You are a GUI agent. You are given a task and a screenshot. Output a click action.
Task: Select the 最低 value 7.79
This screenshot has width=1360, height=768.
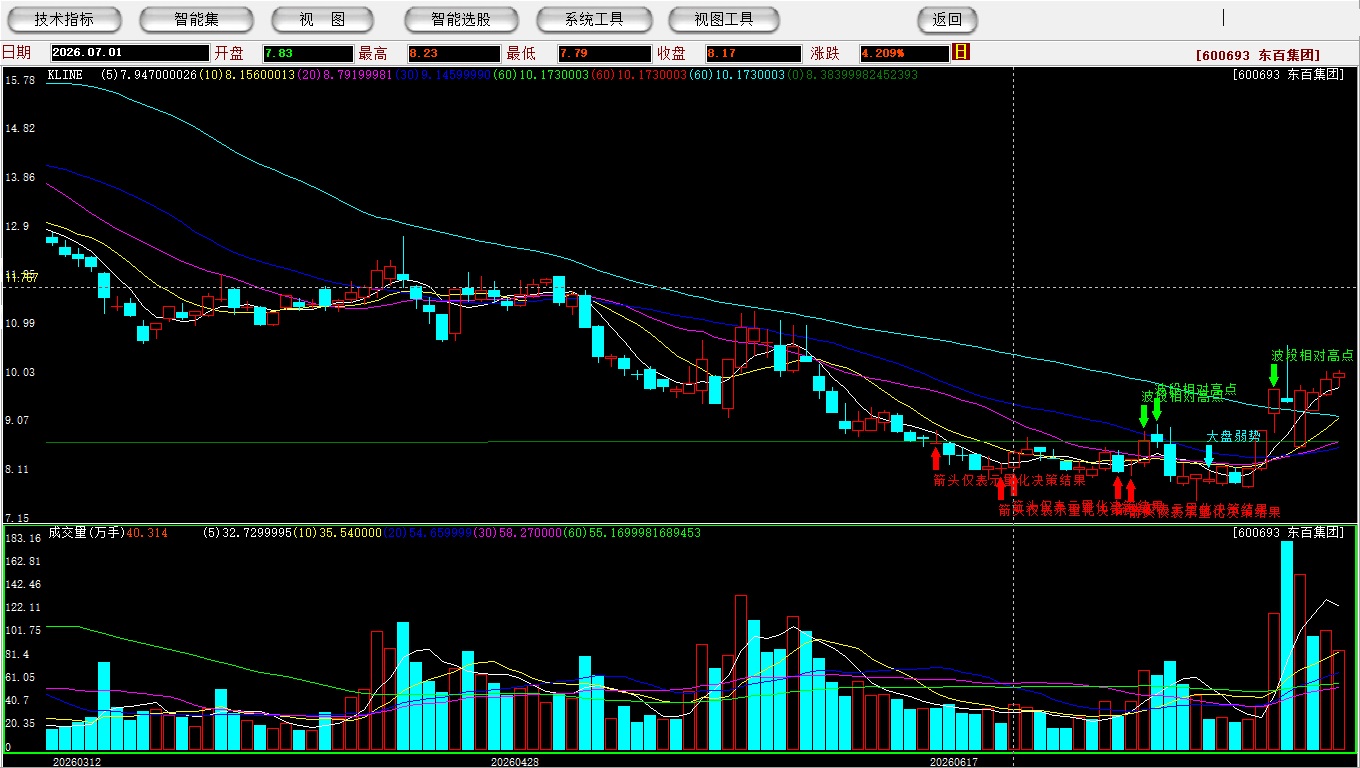pos(605,53)
